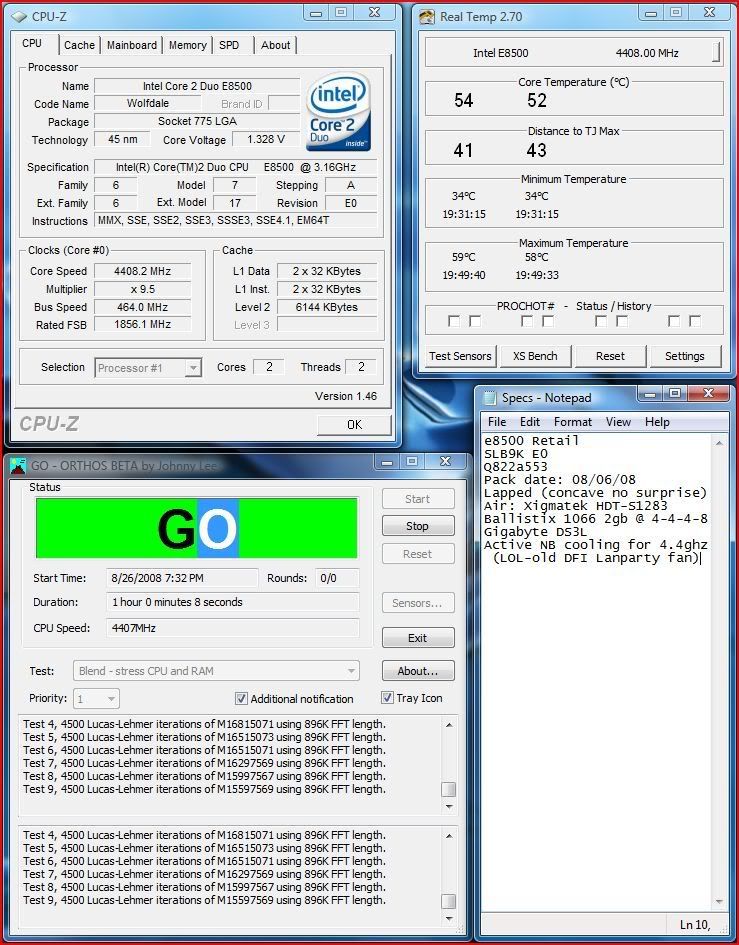Click the Real Temp title bar icon
Screen dimensions: 739x945
click(x=427, y=17)
